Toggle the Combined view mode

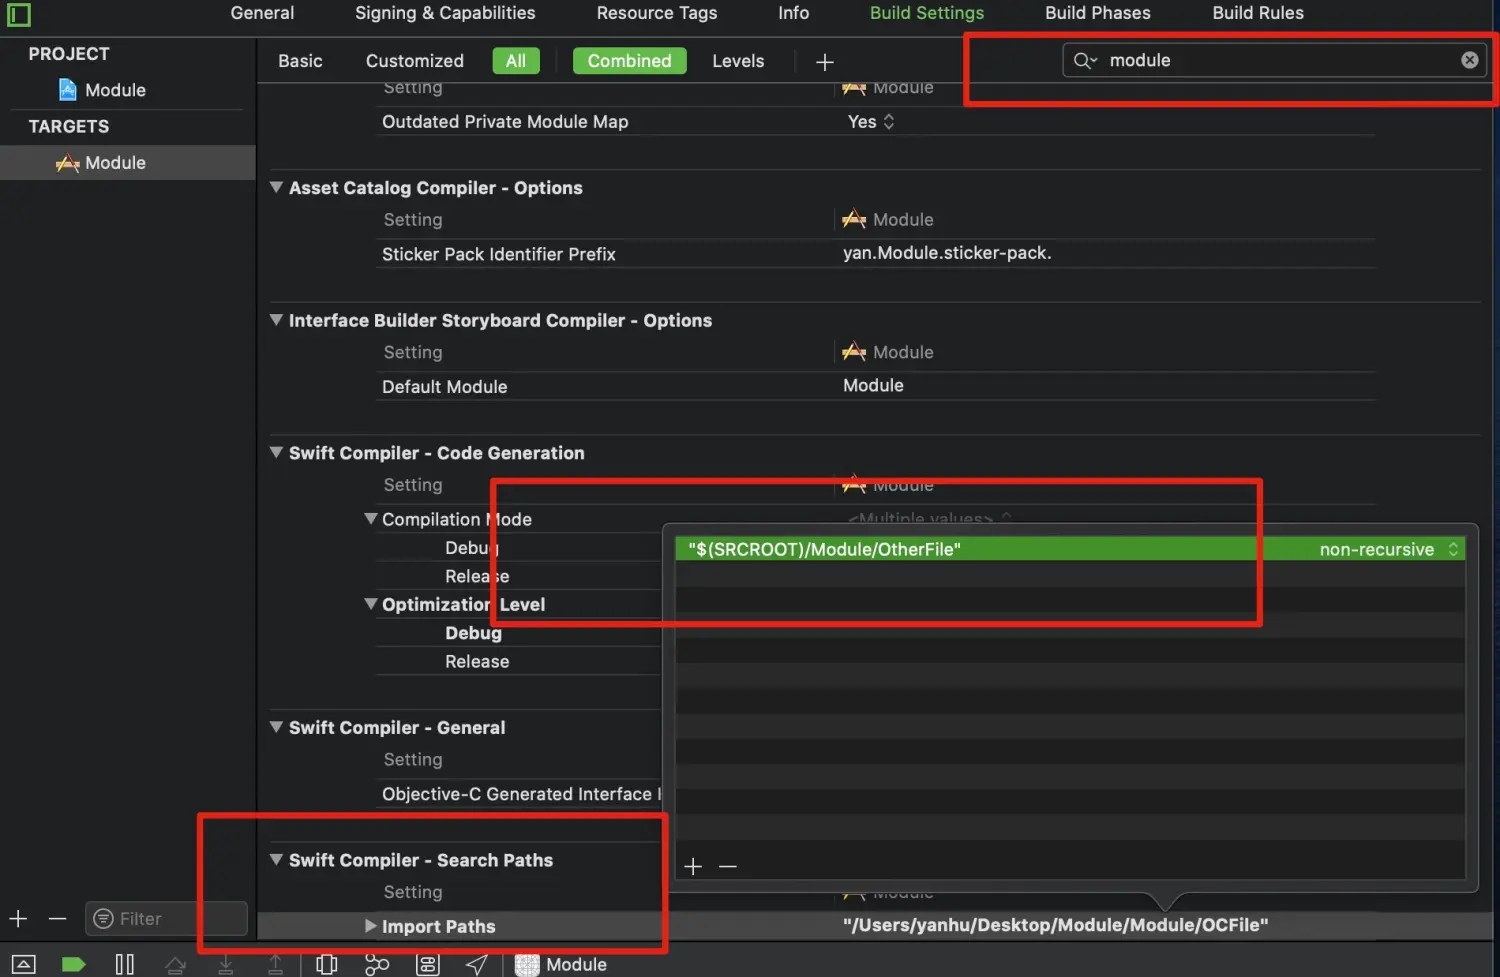coord(629,60)
